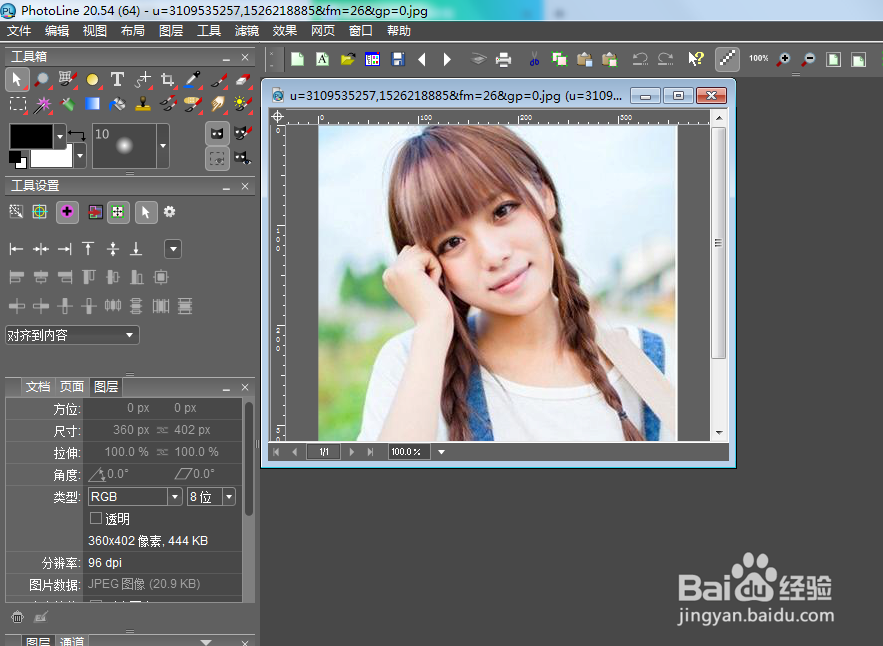Image resolution: width=883 pixels, height=646 pixels.
Task: Click the zoom in magnifier plus icon
Action: coord(783,59)
